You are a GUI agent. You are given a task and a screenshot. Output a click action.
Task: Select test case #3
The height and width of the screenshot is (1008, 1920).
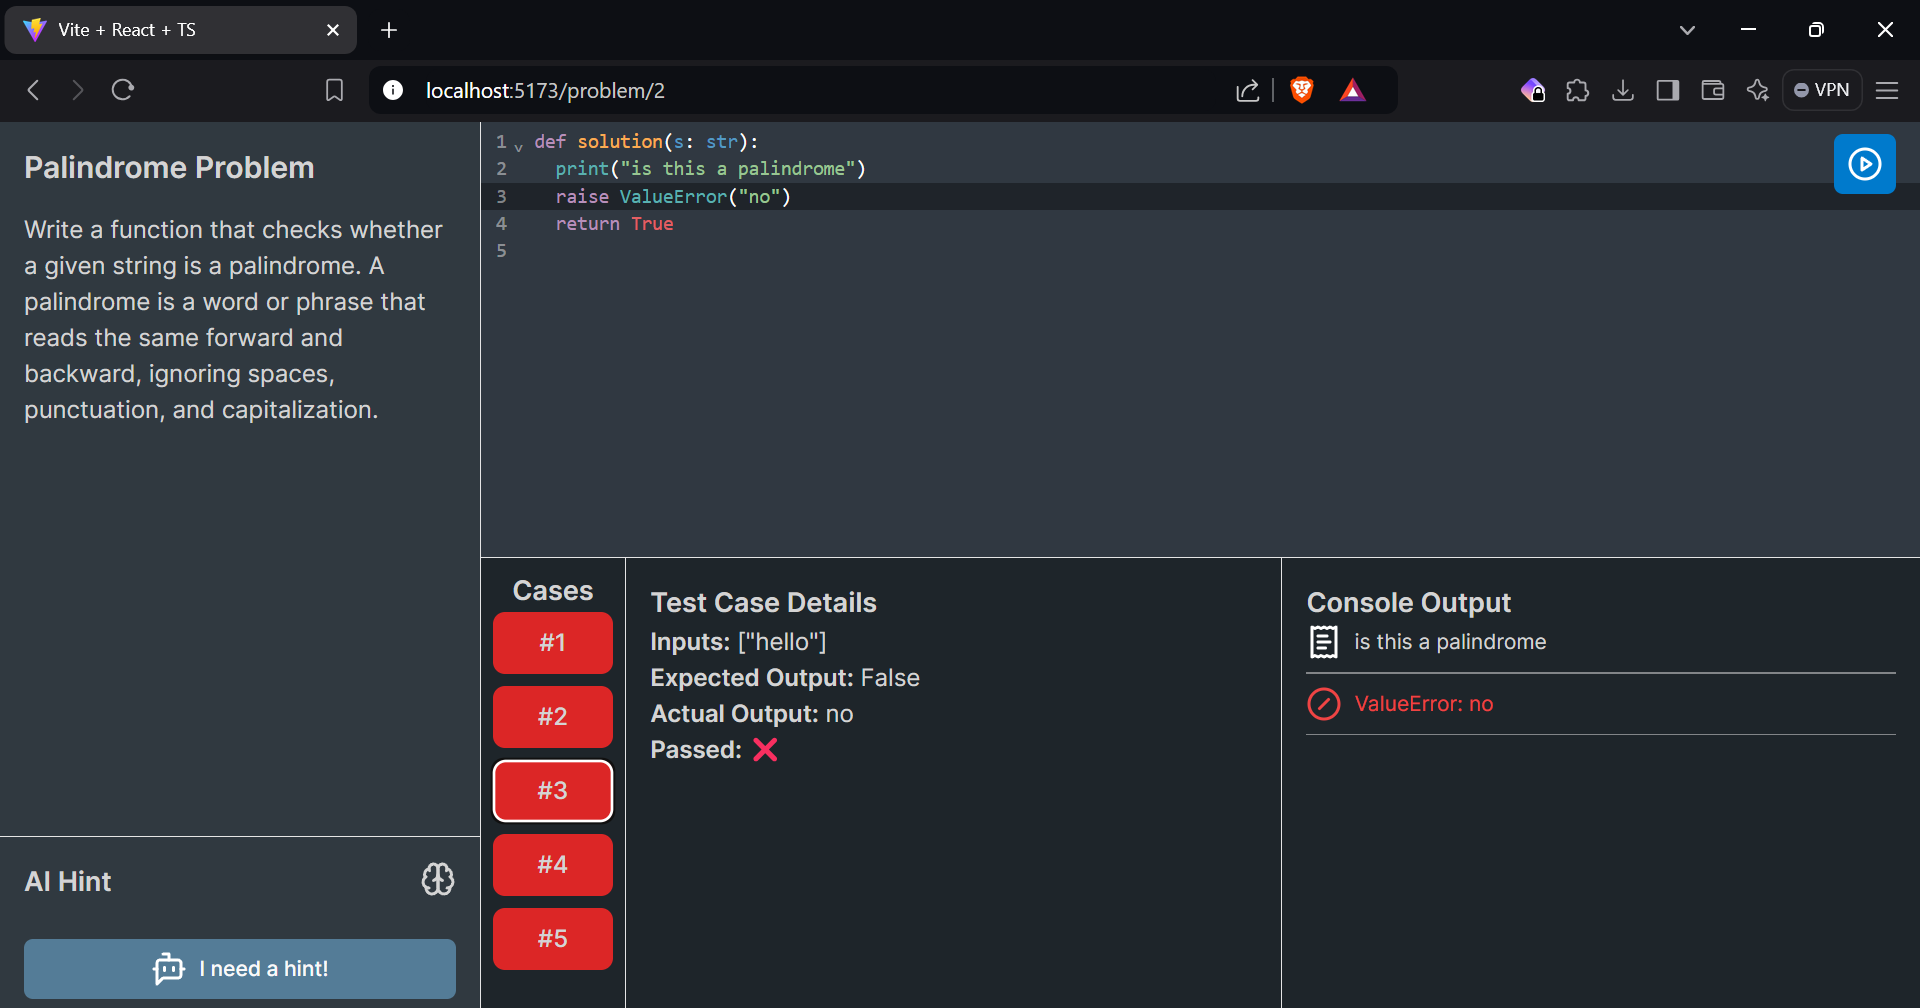(553, 791)
